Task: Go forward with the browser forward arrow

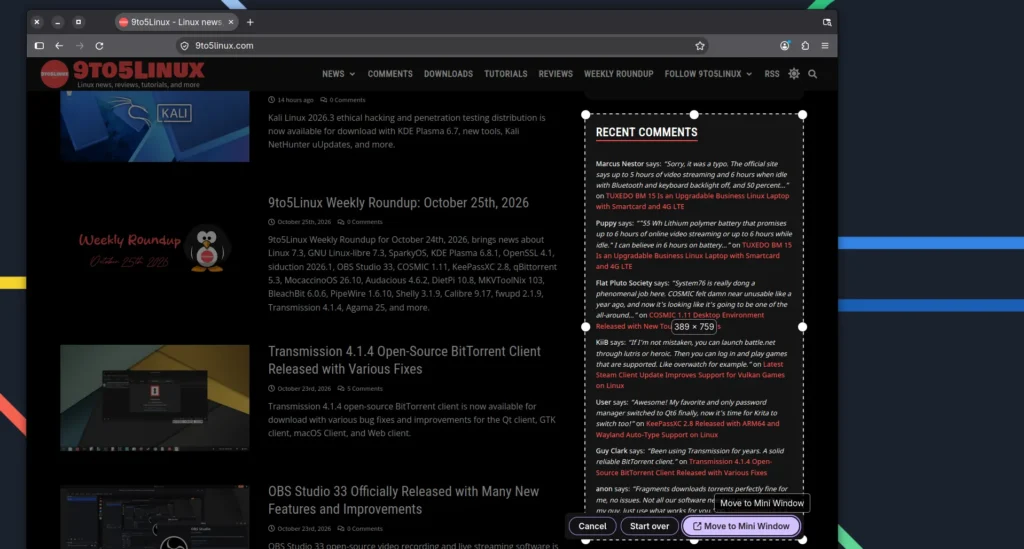Action: [80, 46]
